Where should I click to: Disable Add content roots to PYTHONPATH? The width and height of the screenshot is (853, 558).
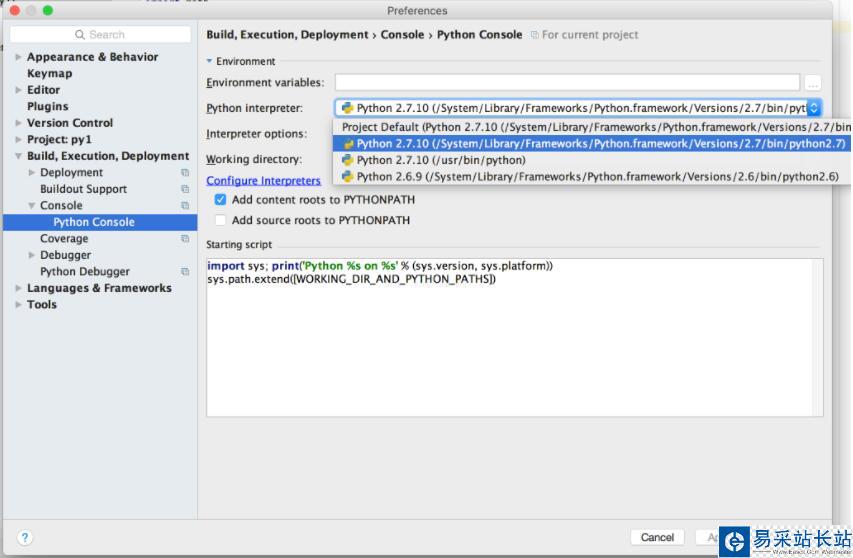221,200
